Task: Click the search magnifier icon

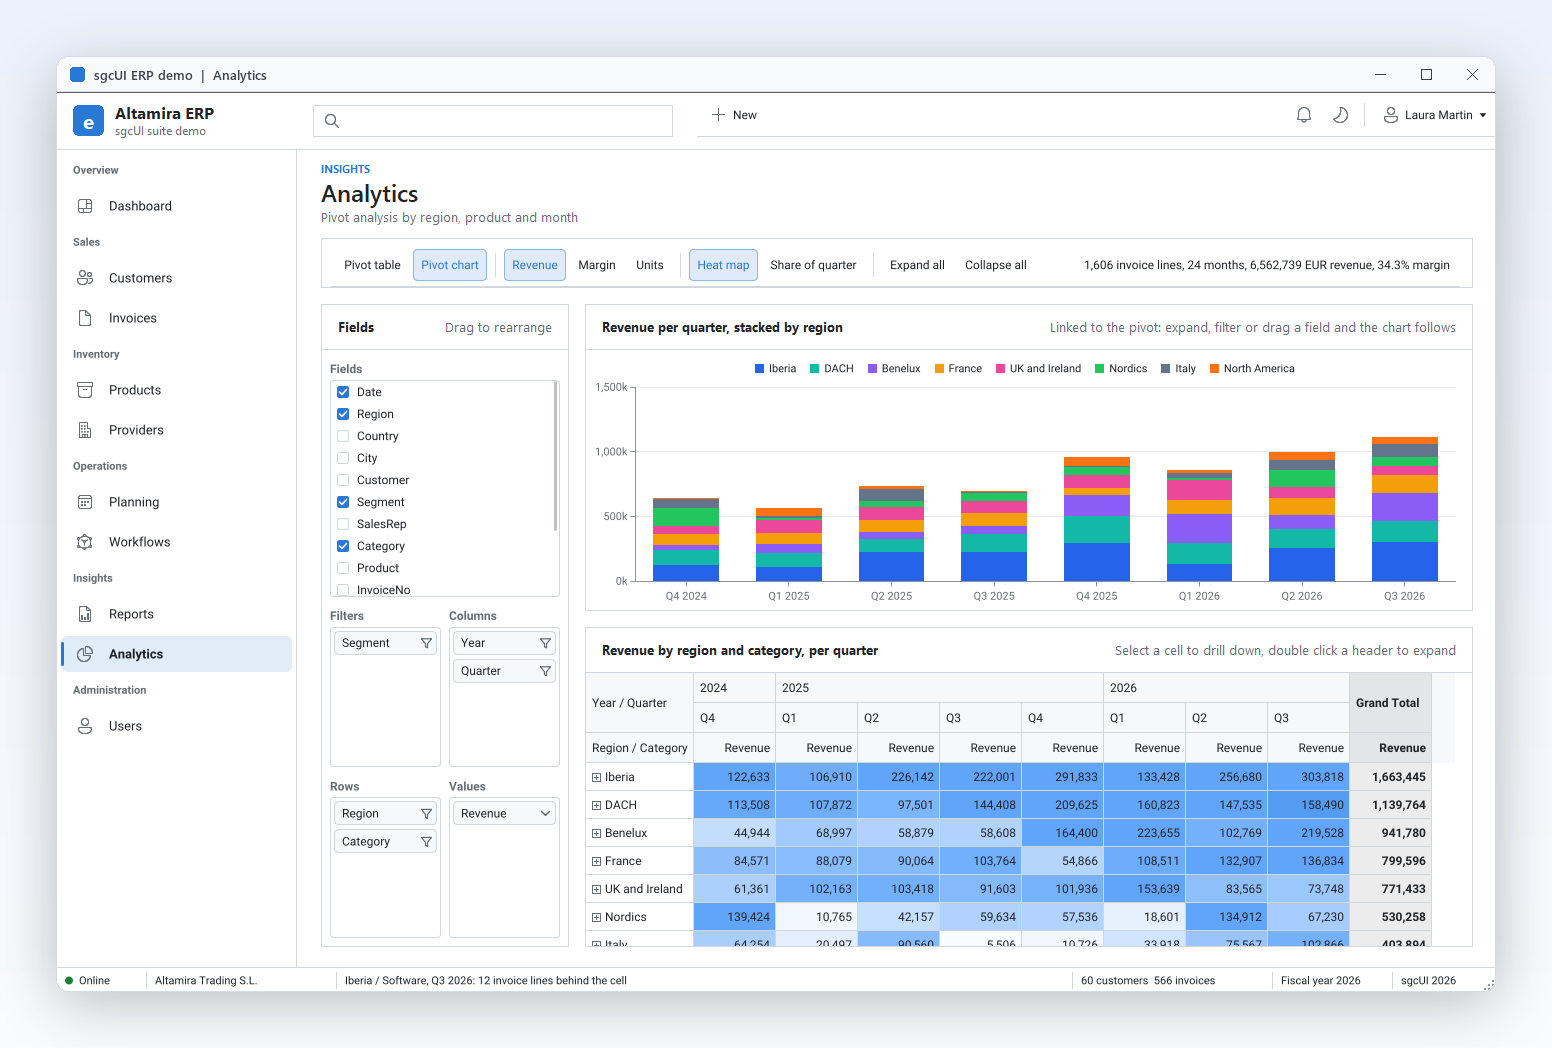Action: (x=332, y=121)
